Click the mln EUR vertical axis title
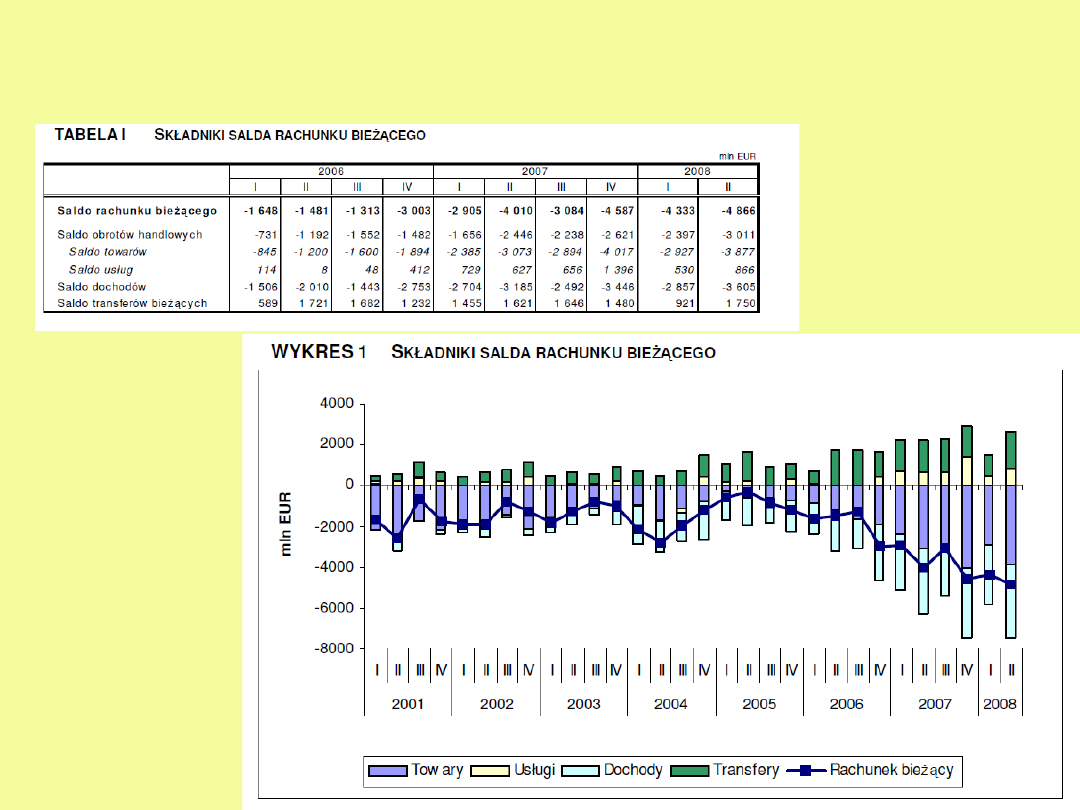Screen dimensions: 1080x810 pos(286,525)
